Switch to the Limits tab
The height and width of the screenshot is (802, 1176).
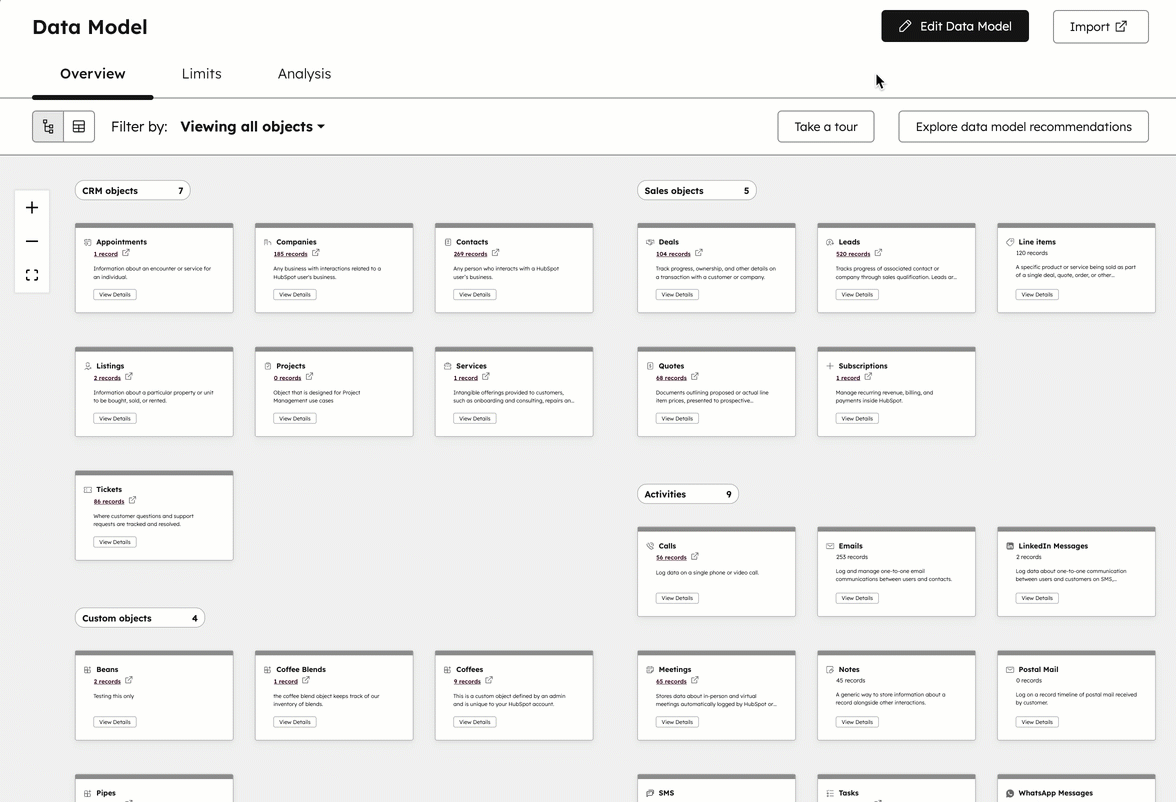pyautogui.click(x=201, y=73)
